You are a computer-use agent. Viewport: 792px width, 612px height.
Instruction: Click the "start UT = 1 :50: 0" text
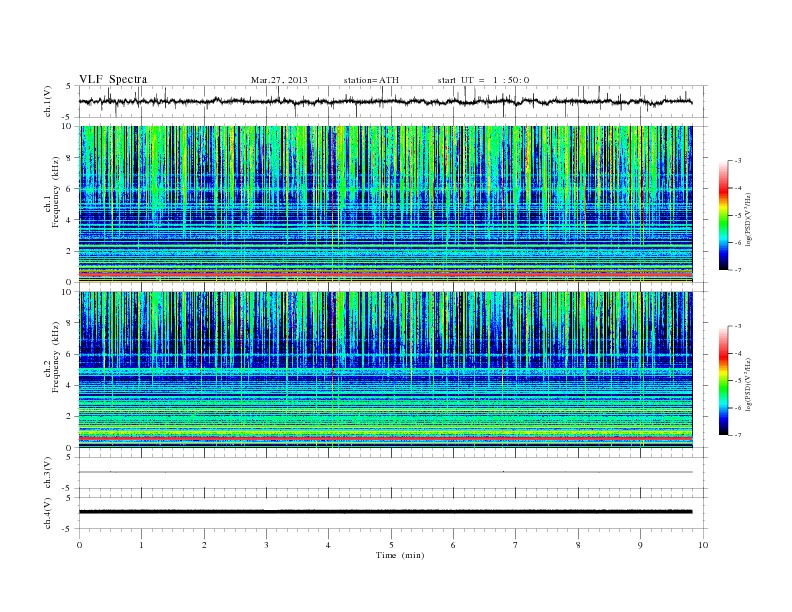[x=483, y=80]
